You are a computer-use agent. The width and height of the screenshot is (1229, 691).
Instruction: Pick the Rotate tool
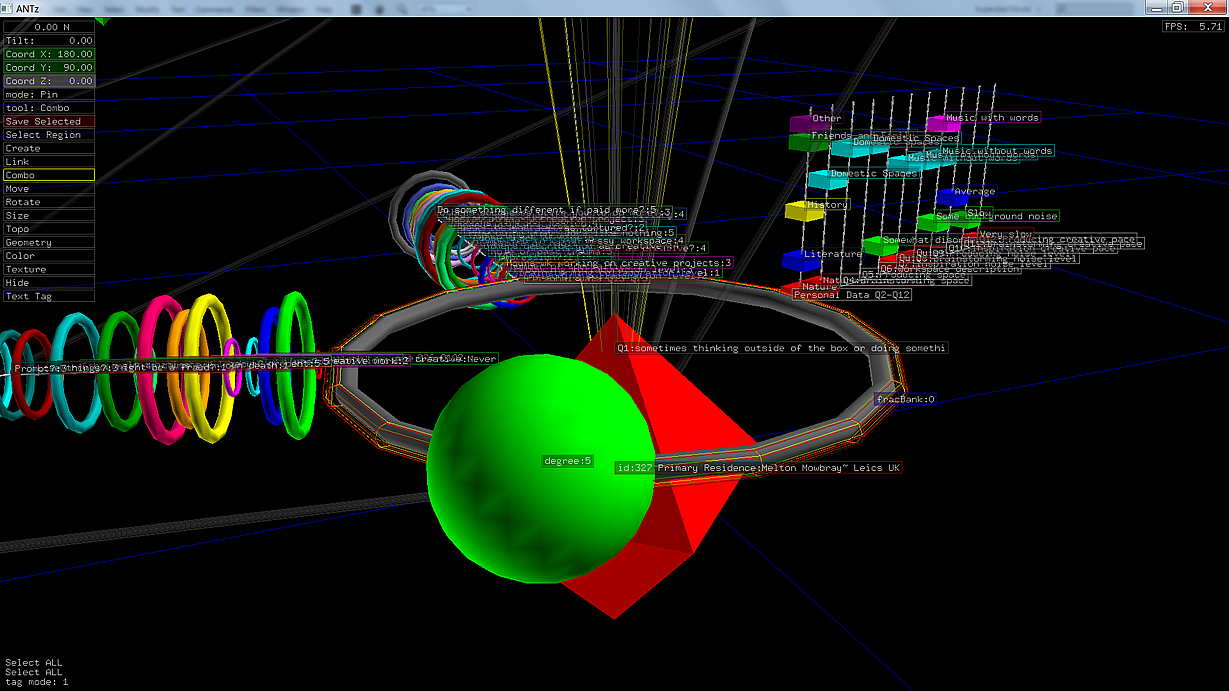click(49, 202)
